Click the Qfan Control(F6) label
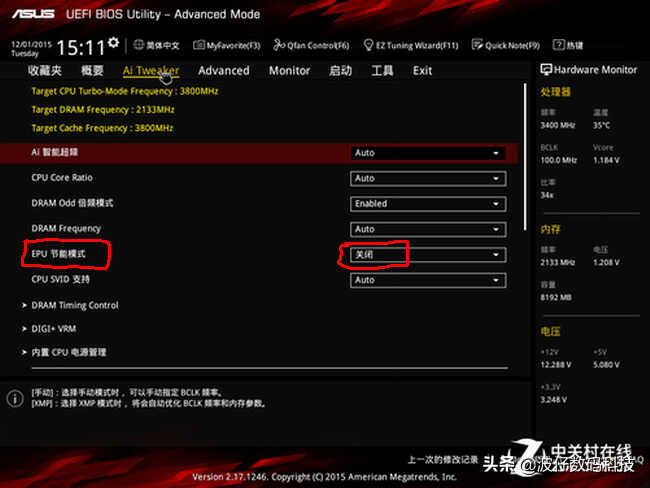The width and height of the screenshot is (650, 488). (318, 46)
